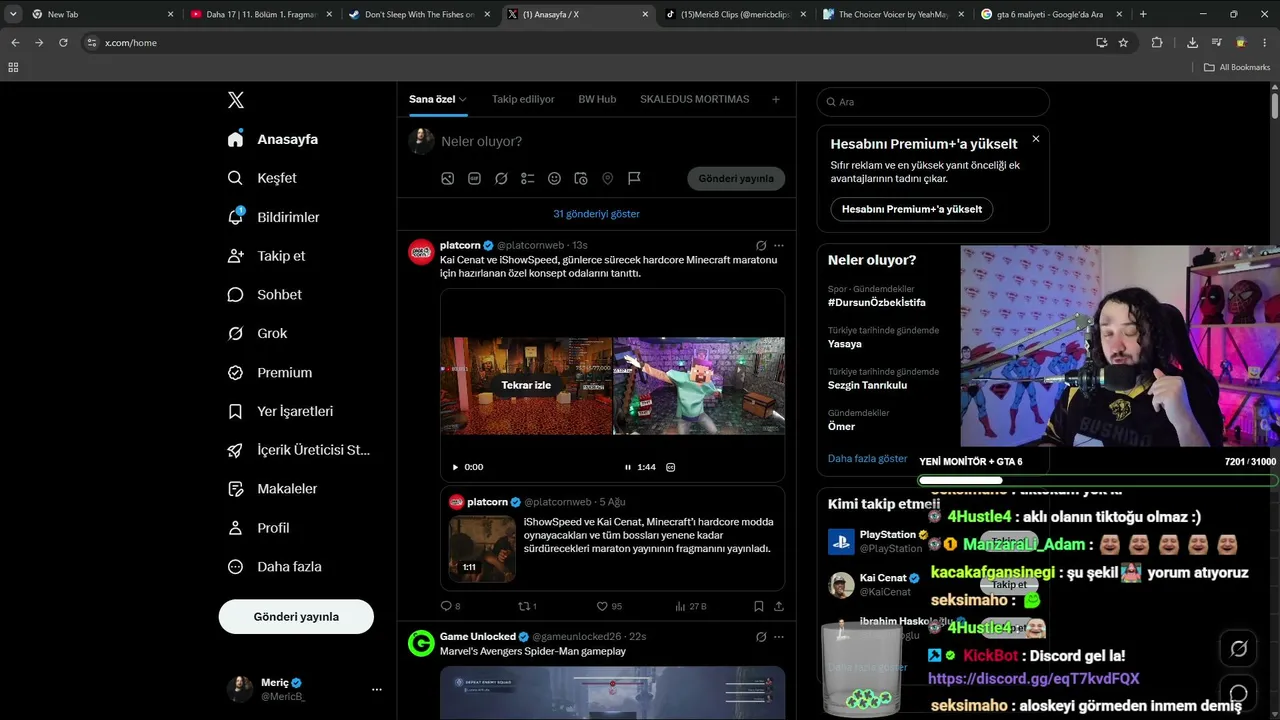Click Tekrar izle on the video
This screenshot has width=1280, height=720.
click(526, 385)
